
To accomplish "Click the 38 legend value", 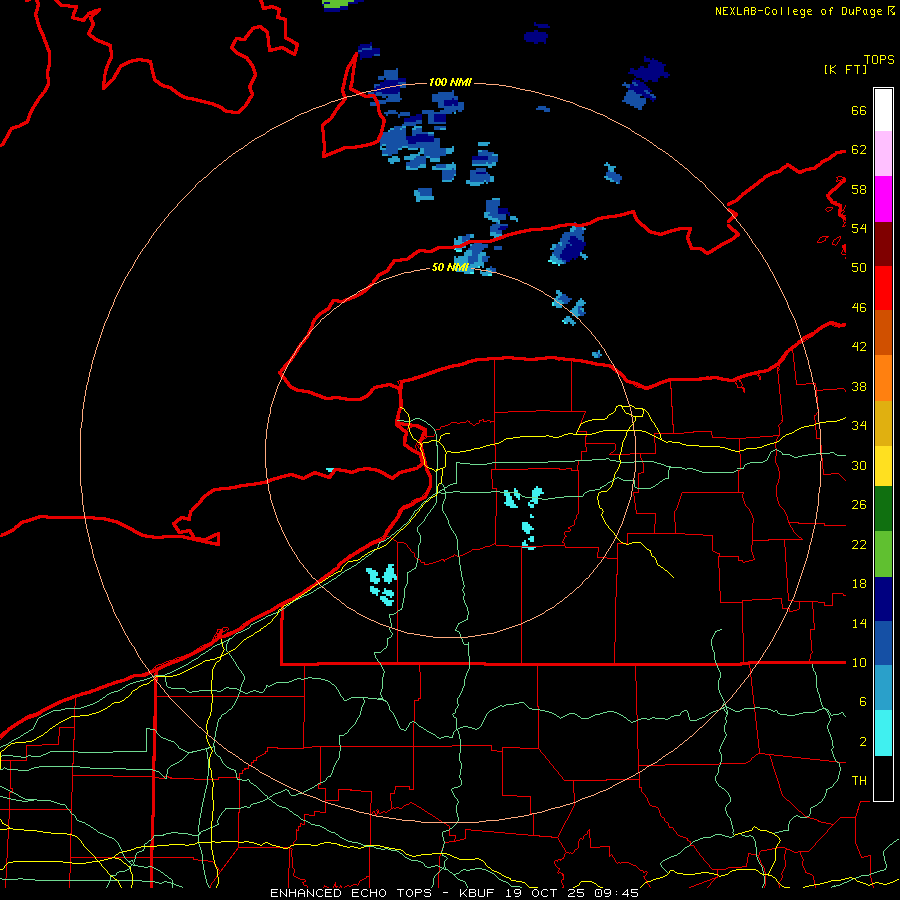I will 859,386.
